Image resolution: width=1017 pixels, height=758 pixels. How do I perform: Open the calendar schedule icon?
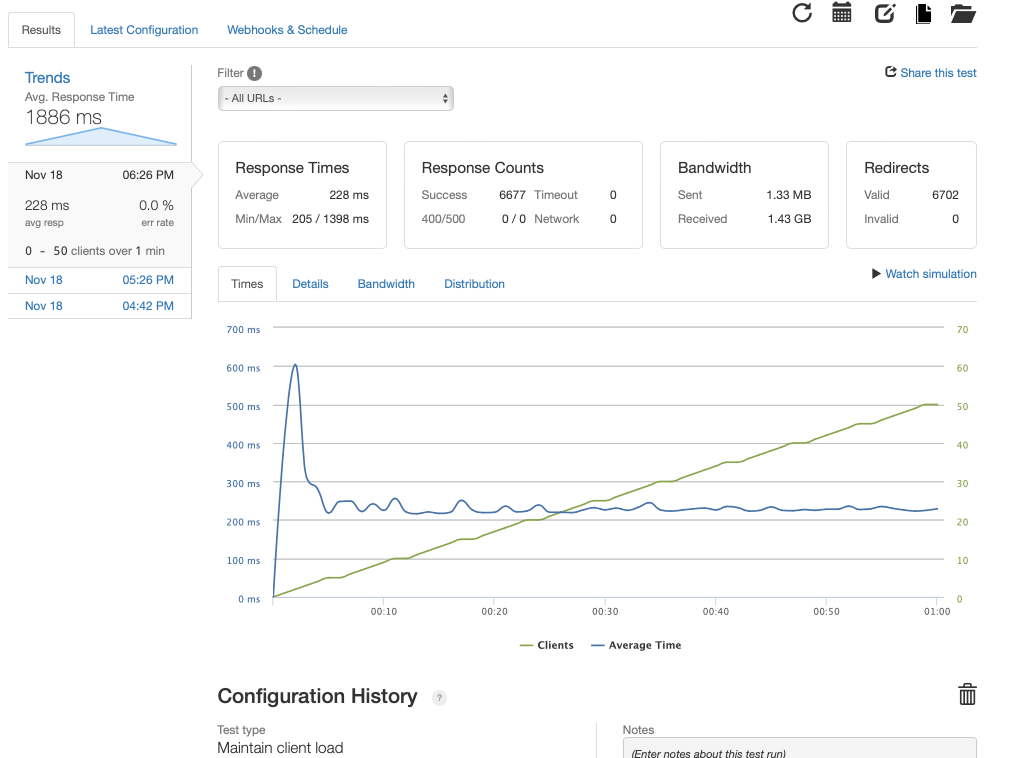[x=842, y=13]
